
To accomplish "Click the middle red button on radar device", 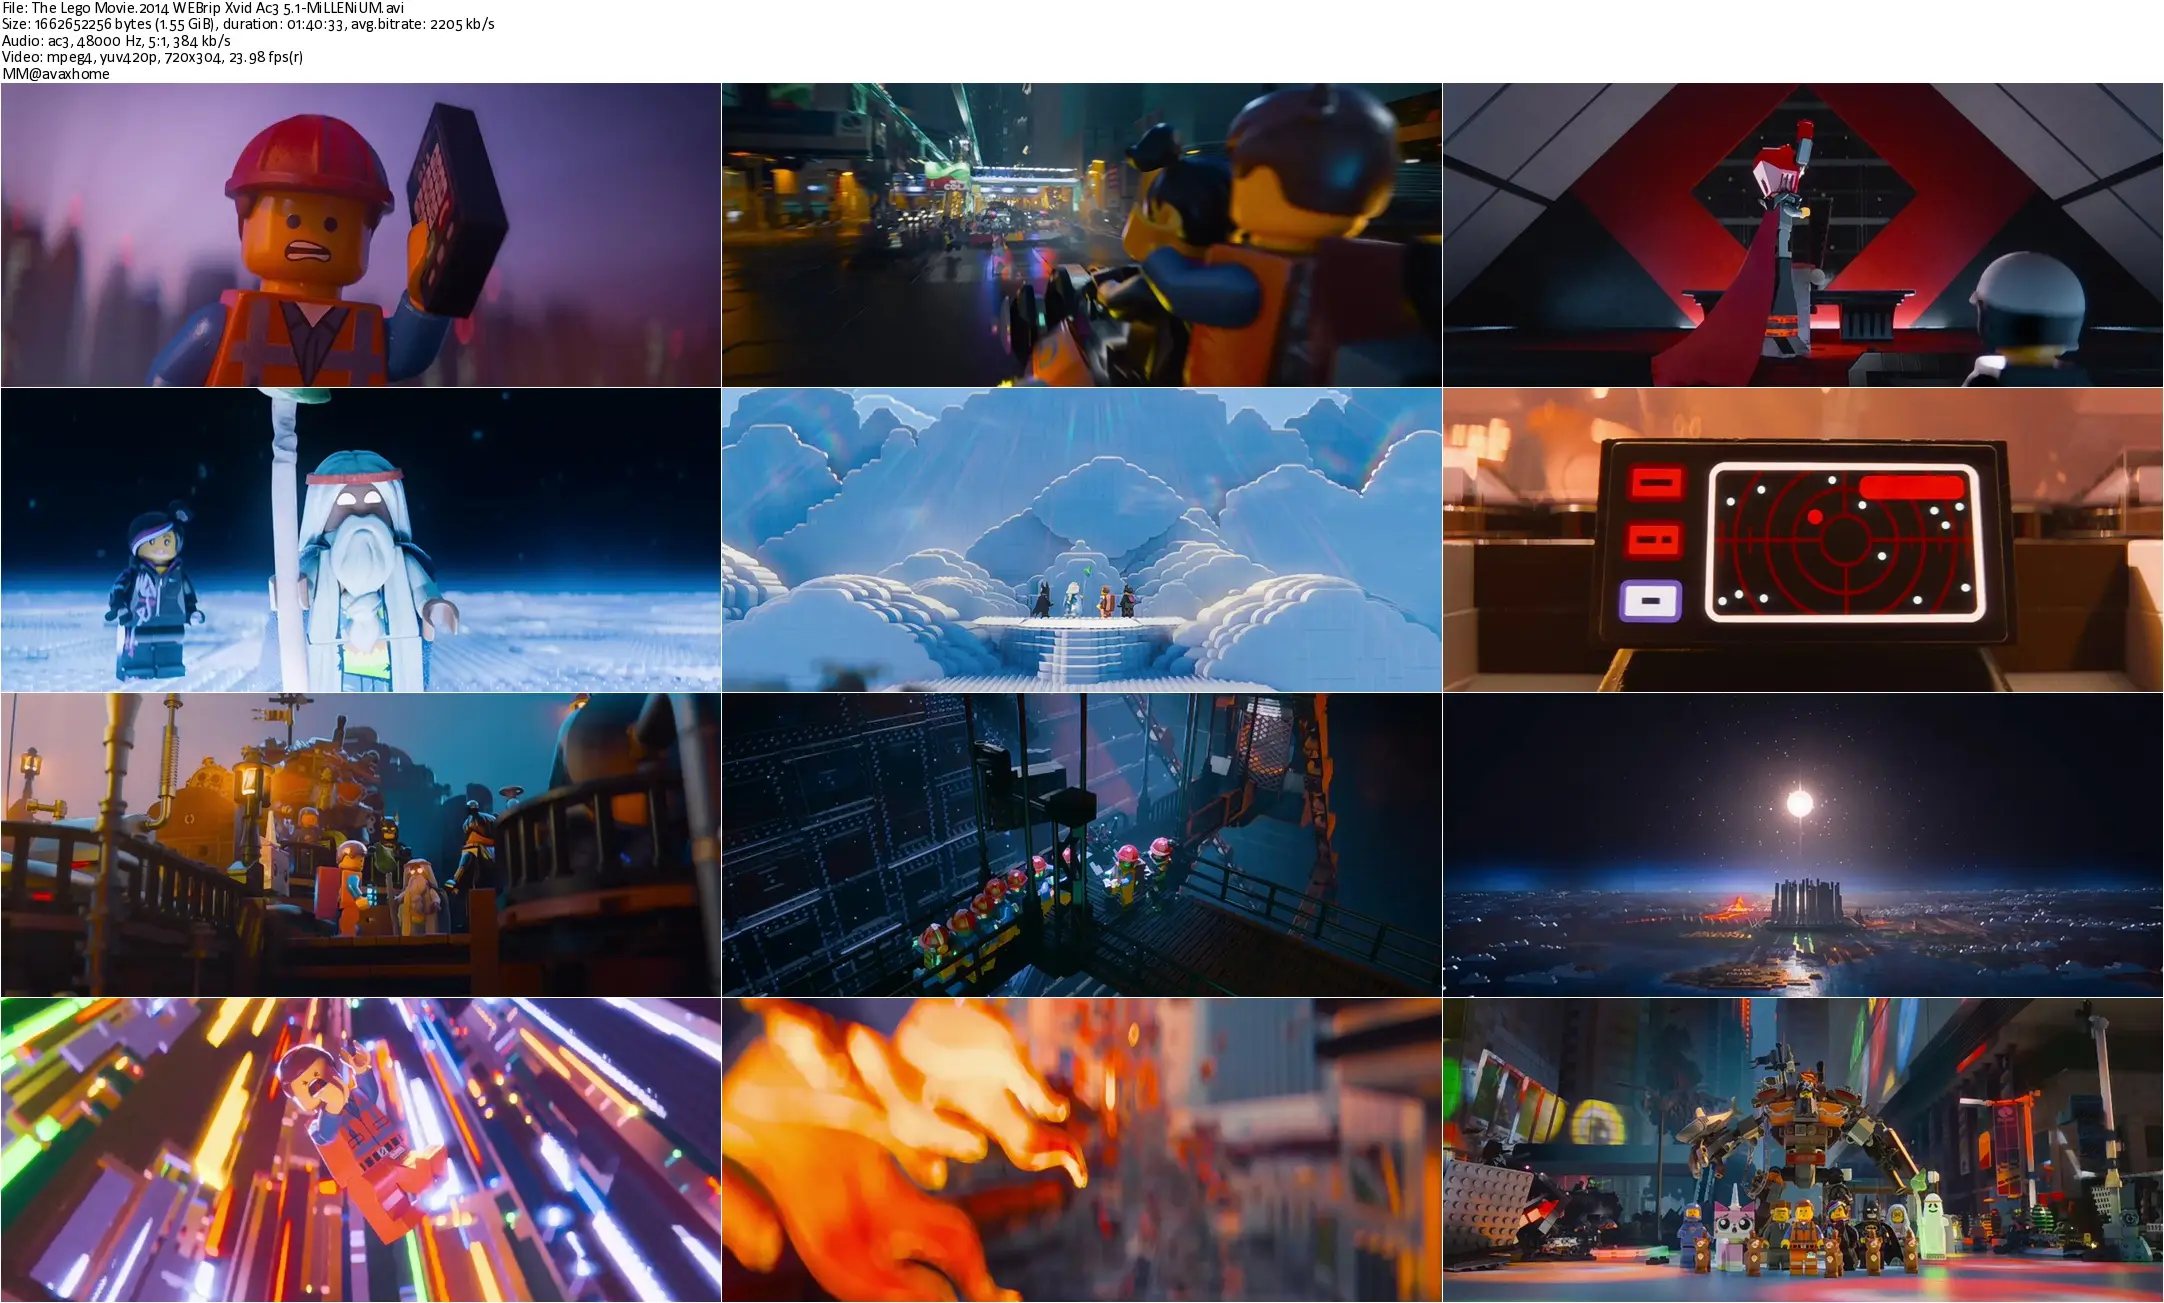I will (1656, 540).
